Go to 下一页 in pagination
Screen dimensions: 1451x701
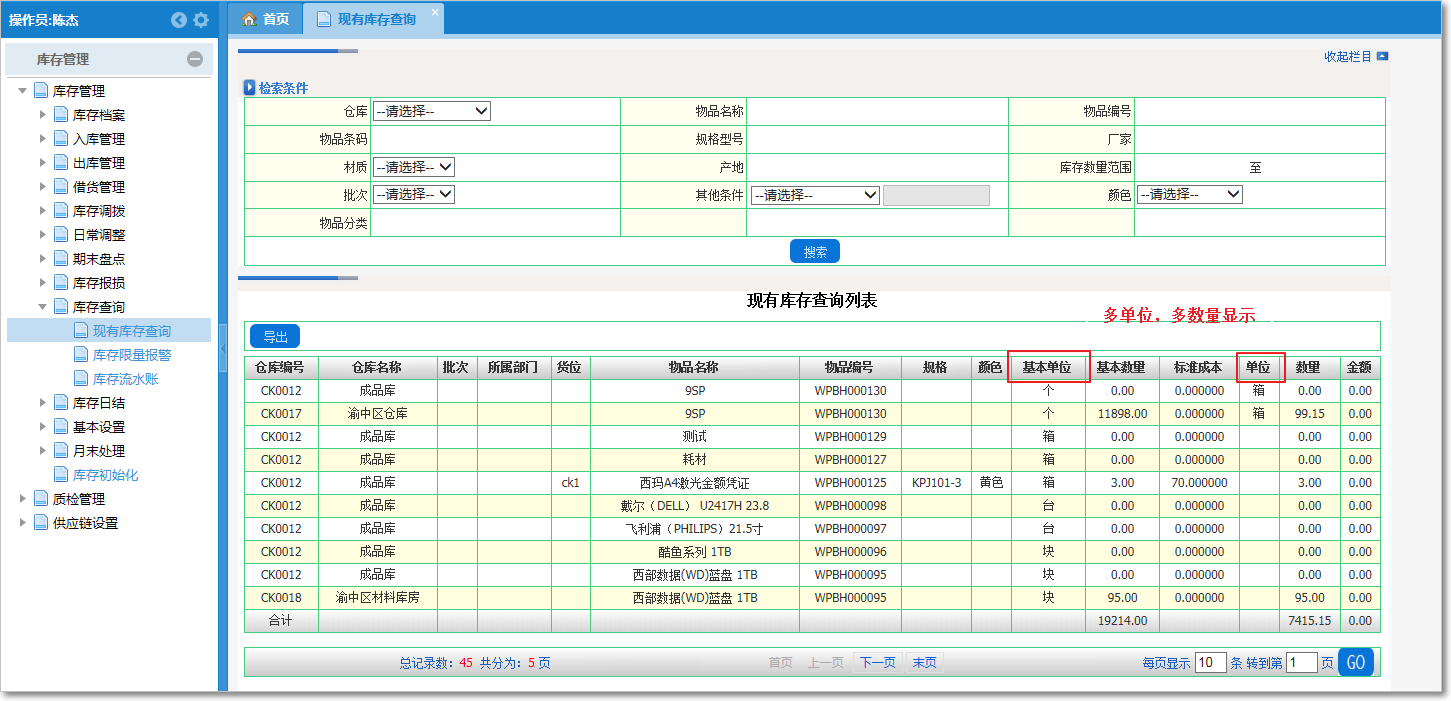[x=877, y=663]
